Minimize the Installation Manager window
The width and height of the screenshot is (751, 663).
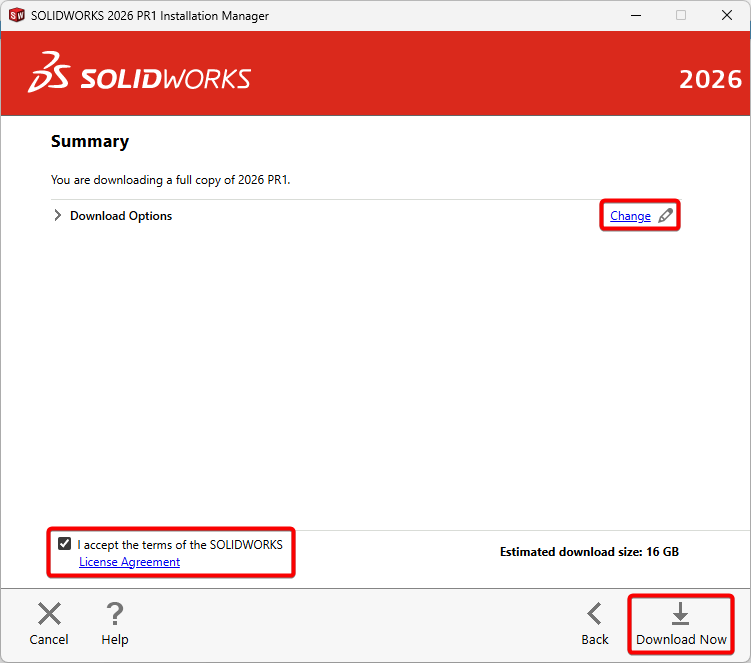point(636,15)
